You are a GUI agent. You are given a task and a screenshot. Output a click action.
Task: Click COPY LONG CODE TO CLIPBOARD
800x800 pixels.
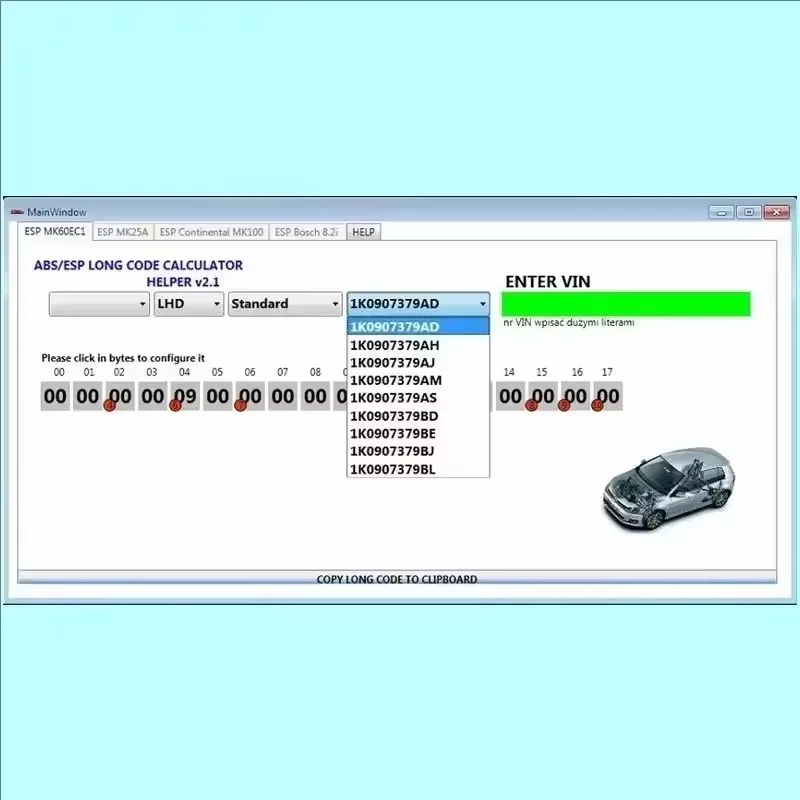click(398, 578)
